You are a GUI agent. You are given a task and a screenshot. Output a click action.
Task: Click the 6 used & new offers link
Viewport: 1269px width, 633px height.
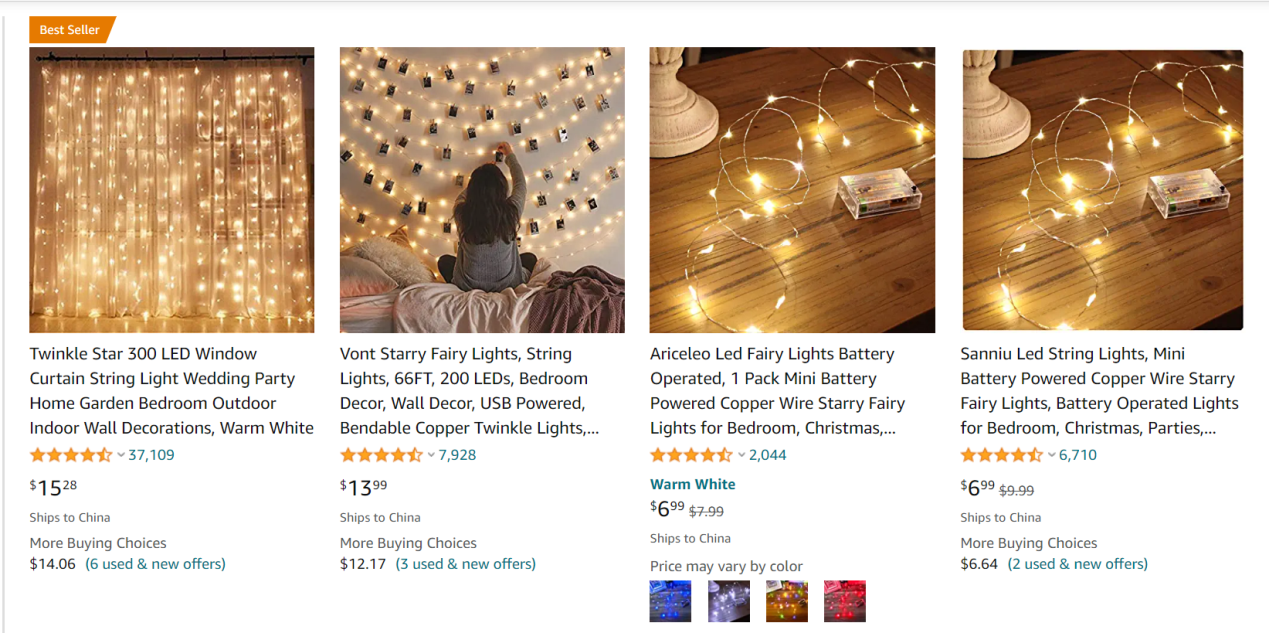(156, 564)
